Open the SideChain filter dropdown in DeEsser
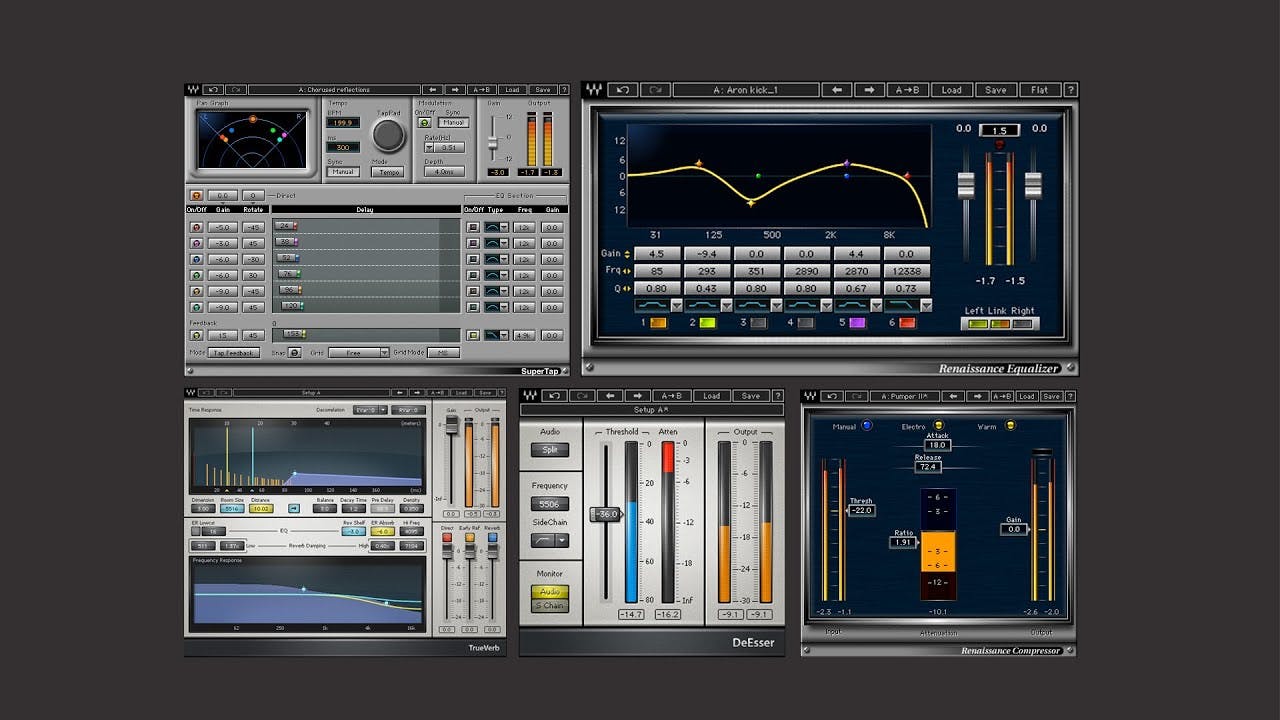Viewport: 1280px width, 720px height. (x=562, y=540)
